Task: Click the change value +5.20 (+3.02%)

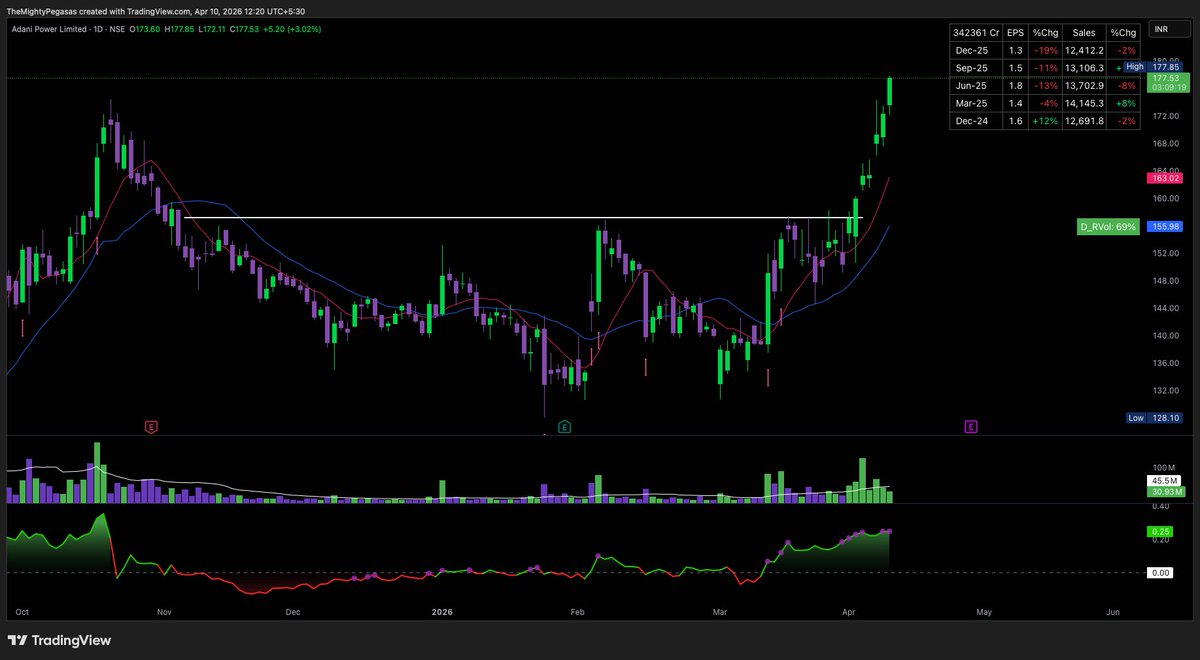Action: click(291, 29)
